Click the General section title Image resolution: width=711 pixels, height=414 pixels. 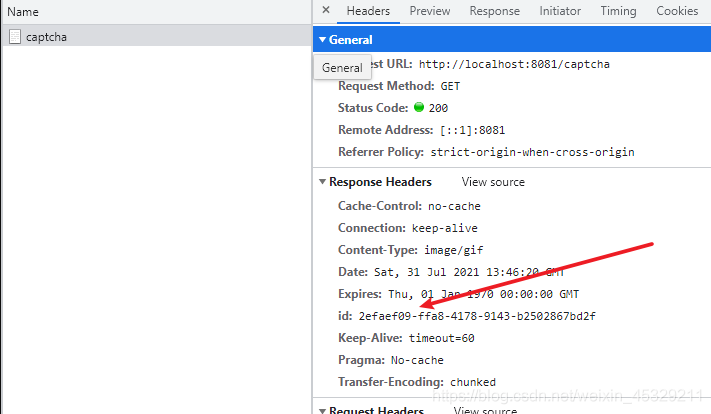(x=351, y=40)
